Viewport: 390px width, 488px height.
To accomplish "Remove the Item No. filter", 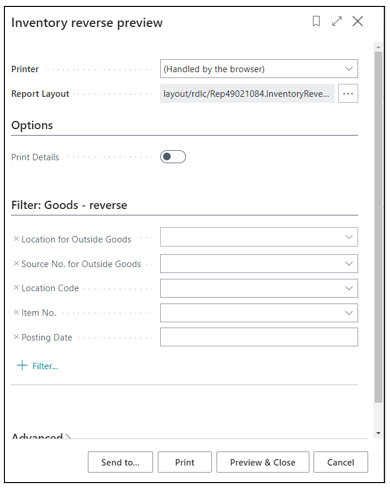I will (x=16, y=312).
